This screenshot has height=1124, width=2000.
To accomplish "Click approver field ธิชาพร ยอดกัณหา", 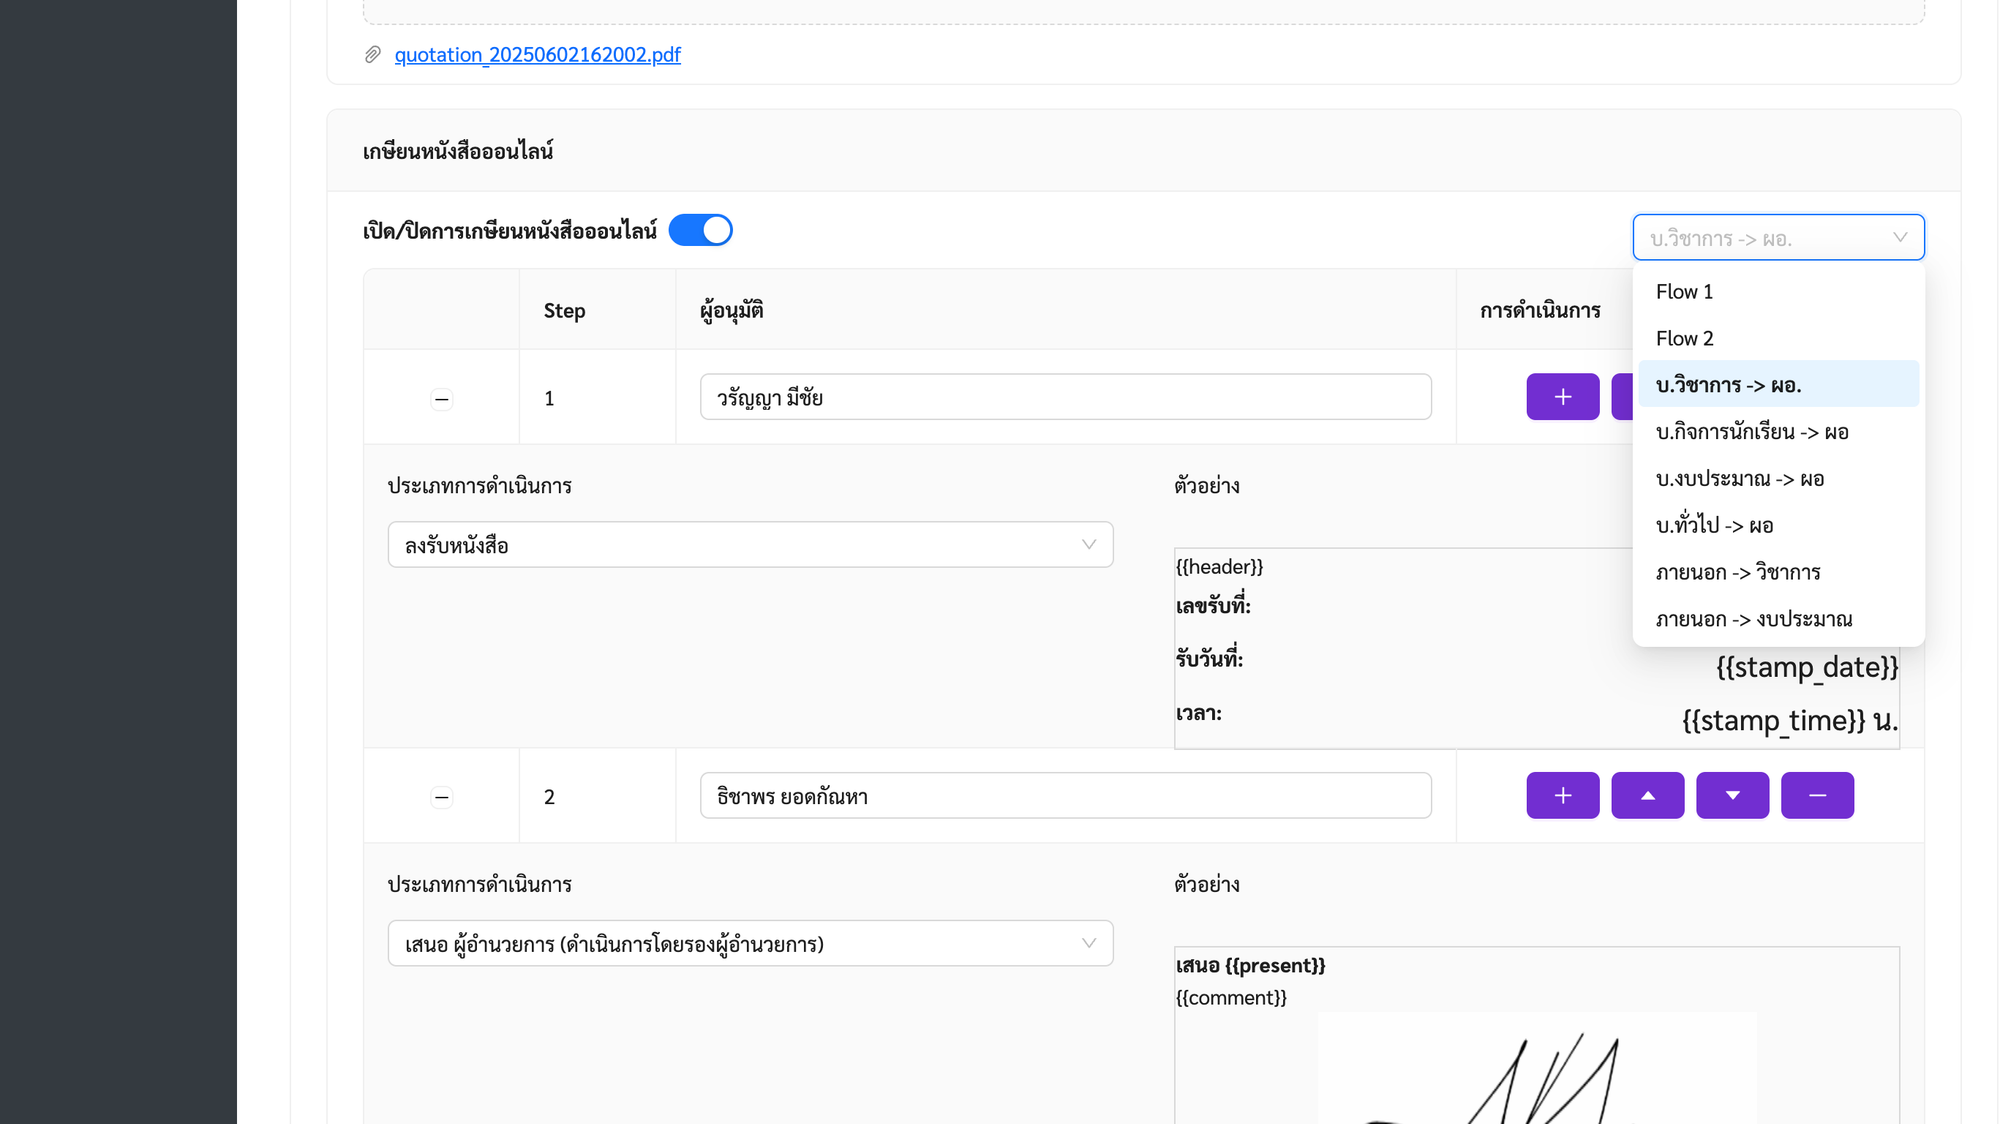I will click(x=1065, y=796).
